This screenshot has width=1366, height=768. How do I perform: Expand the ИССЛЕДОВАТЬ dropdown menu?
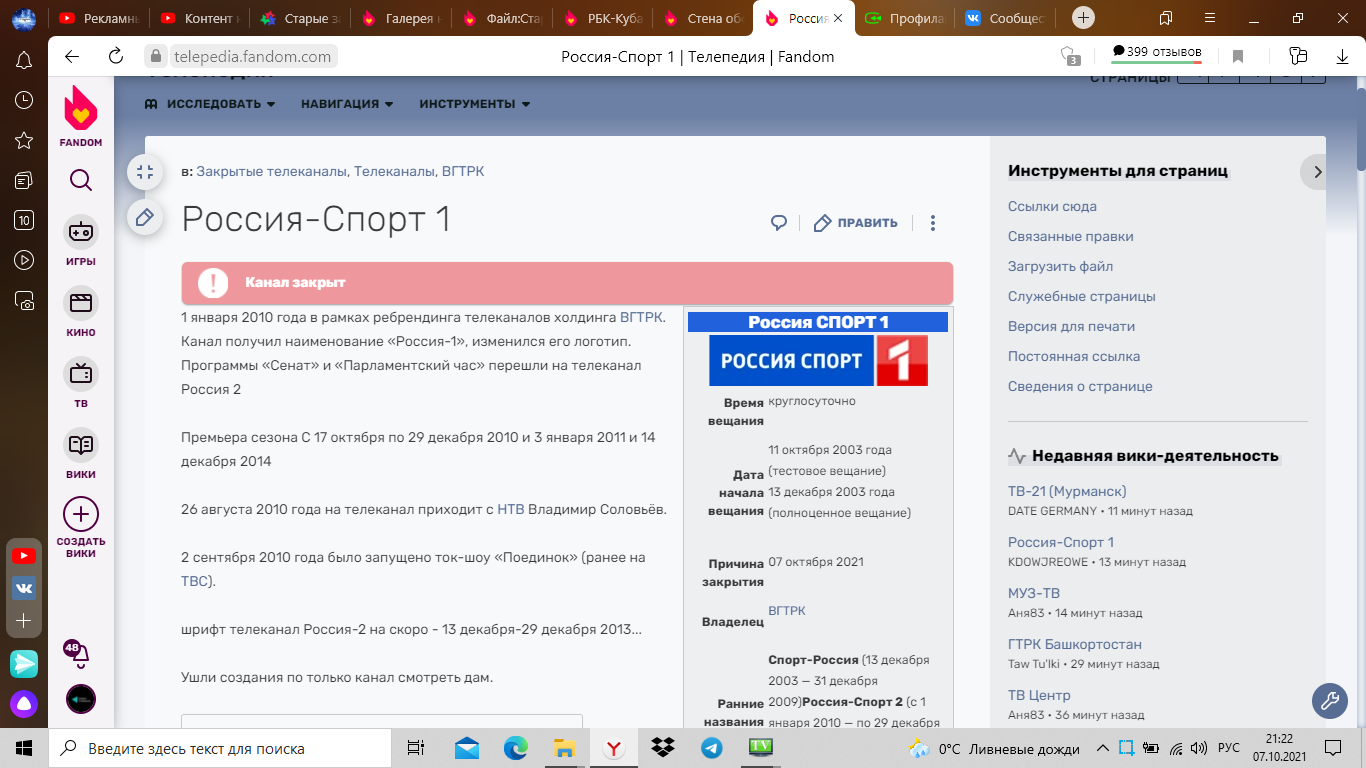[x=210, y=104]
